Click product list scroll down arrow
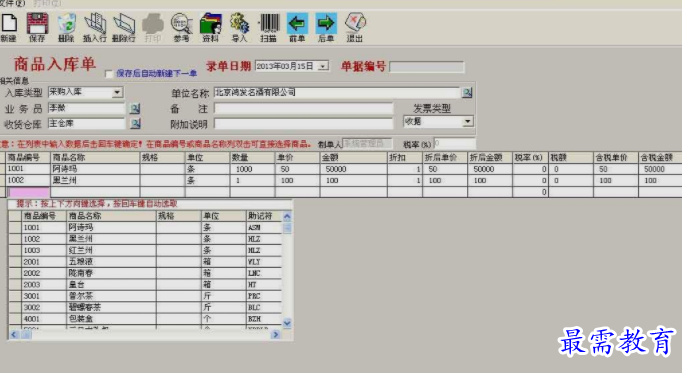682x373 pixels. pyautogui.click(x=287, y=323)
